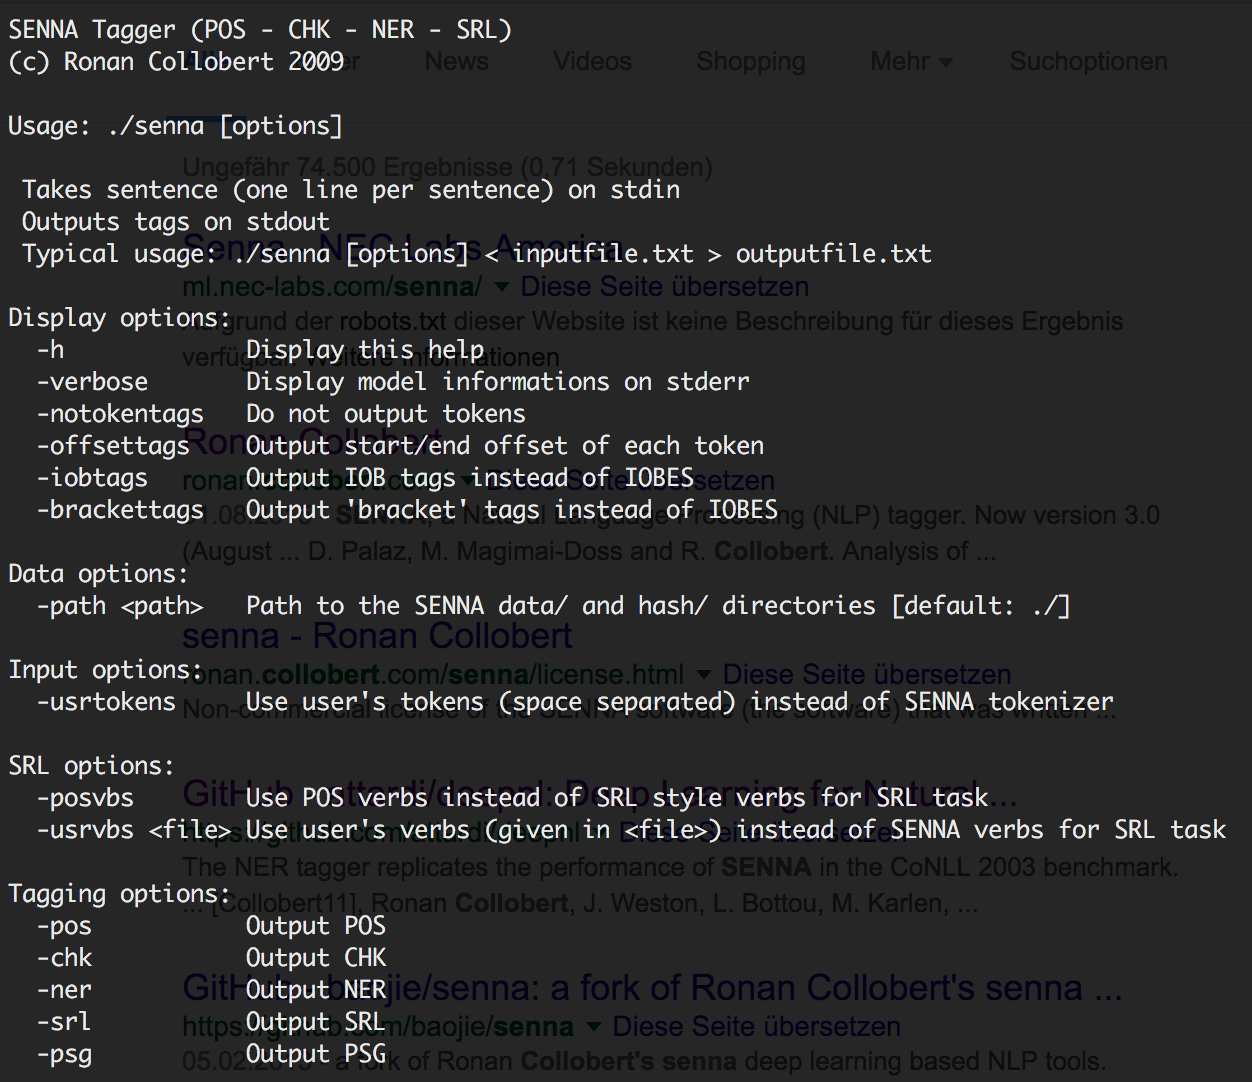Viewport: 1252px width, 1082px height.
Task: Expand the dropdown arrow next to ml.nec-labs.com/senna
Action: click(x=501, y=286)
